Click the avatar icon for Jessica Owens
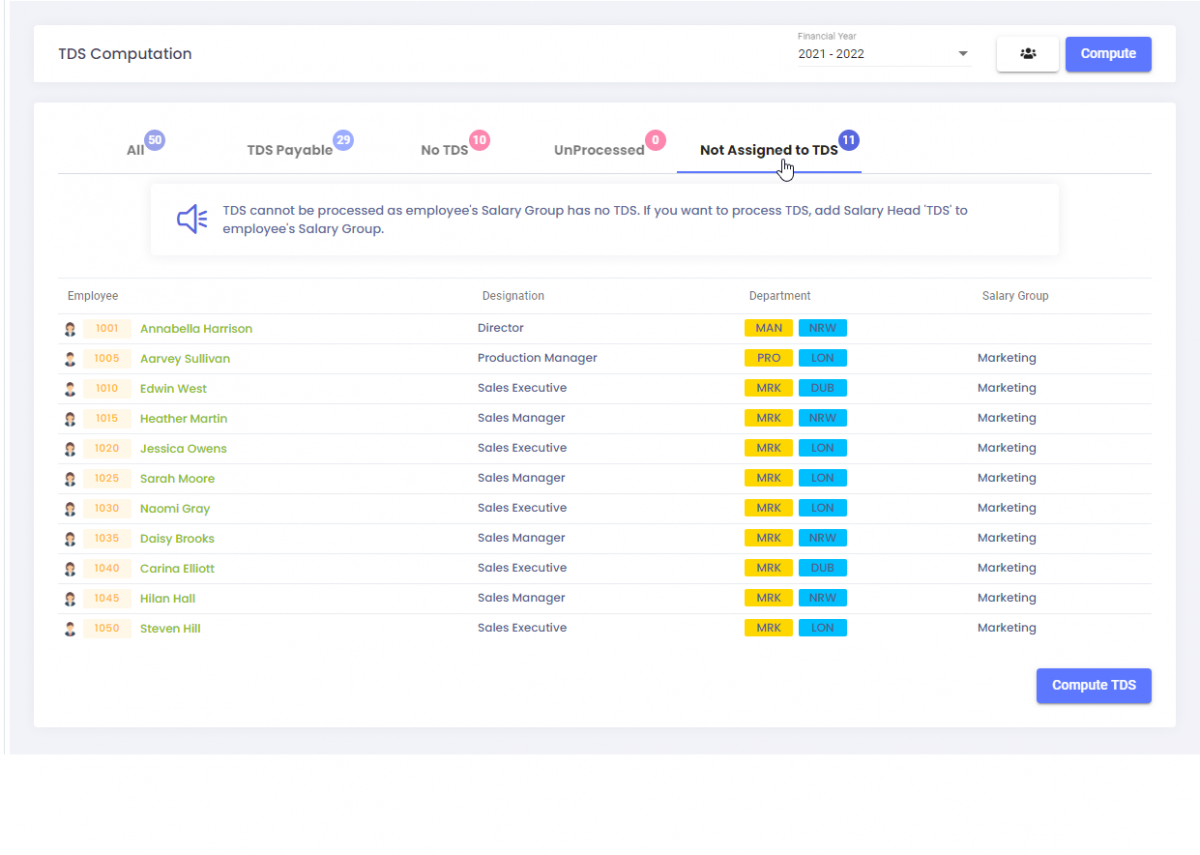The image size is (1200, 855). pyautogui.click(x=69, y=448)
